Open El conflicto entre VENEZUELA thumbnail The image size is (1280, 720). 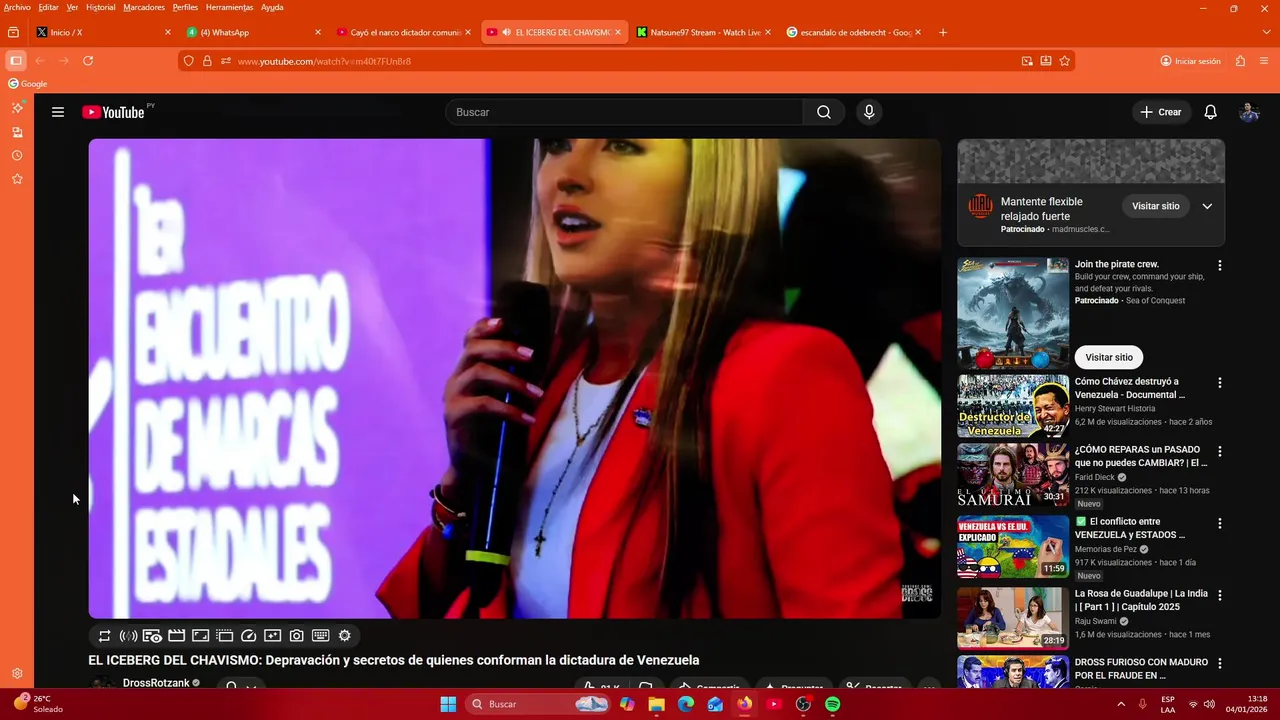click(x=1013, y=546)
